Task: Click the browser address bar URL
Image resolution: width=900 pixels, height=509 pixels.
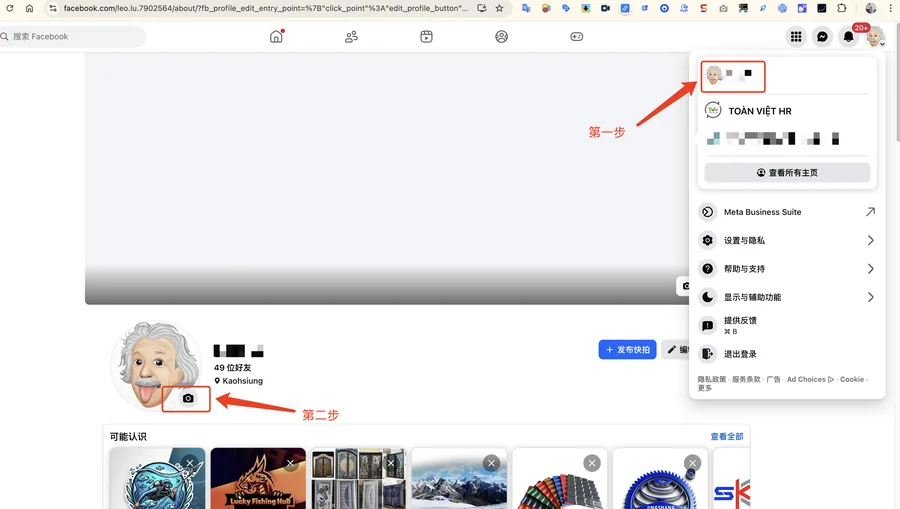Action: 265,8
